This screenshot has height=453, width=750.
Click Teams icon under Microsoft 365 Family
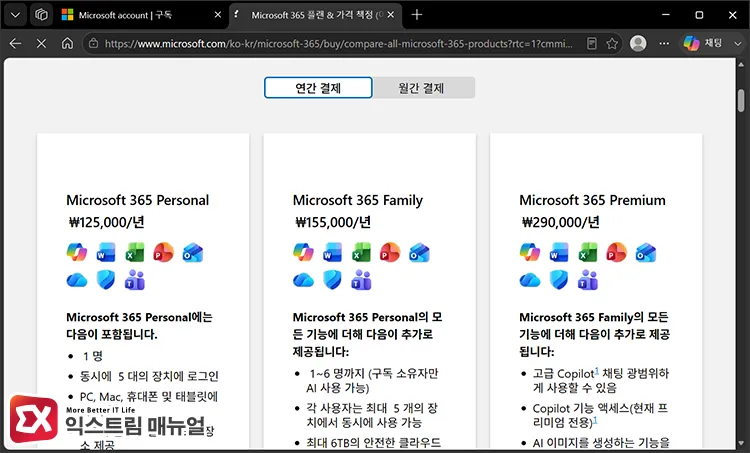[362, 280]
